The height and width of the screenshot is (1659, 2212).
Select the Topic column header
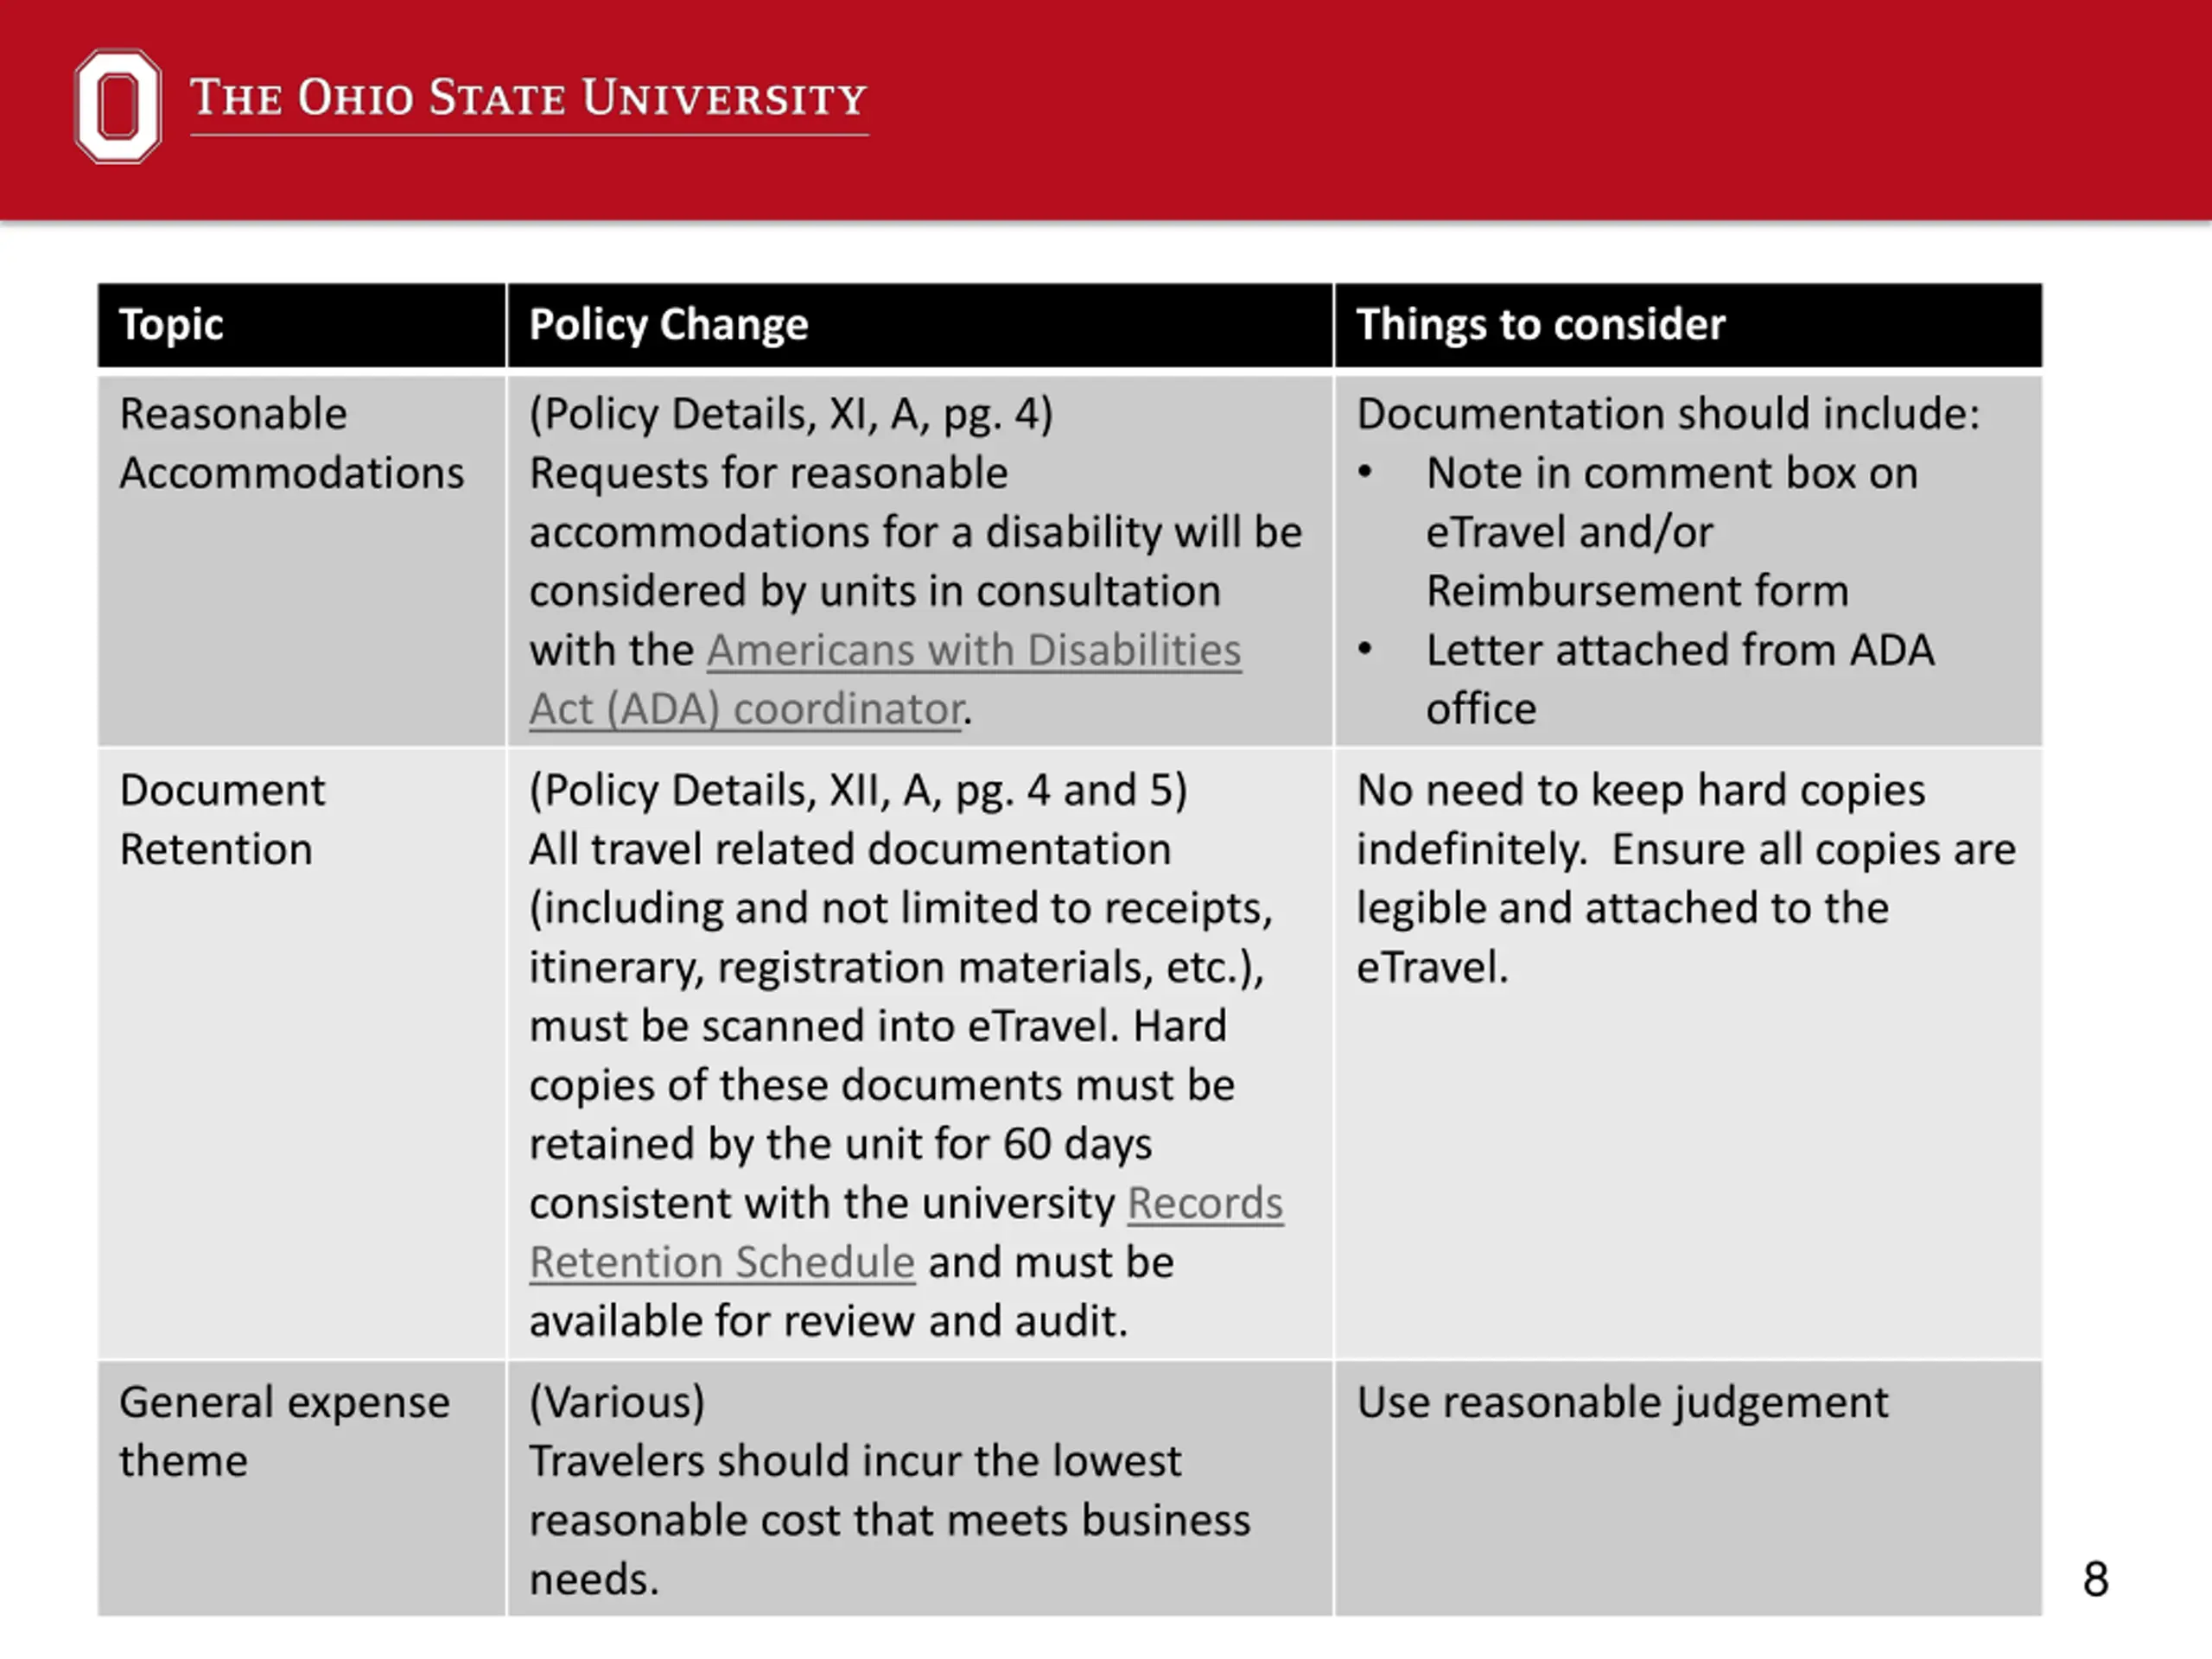(301, 325)
